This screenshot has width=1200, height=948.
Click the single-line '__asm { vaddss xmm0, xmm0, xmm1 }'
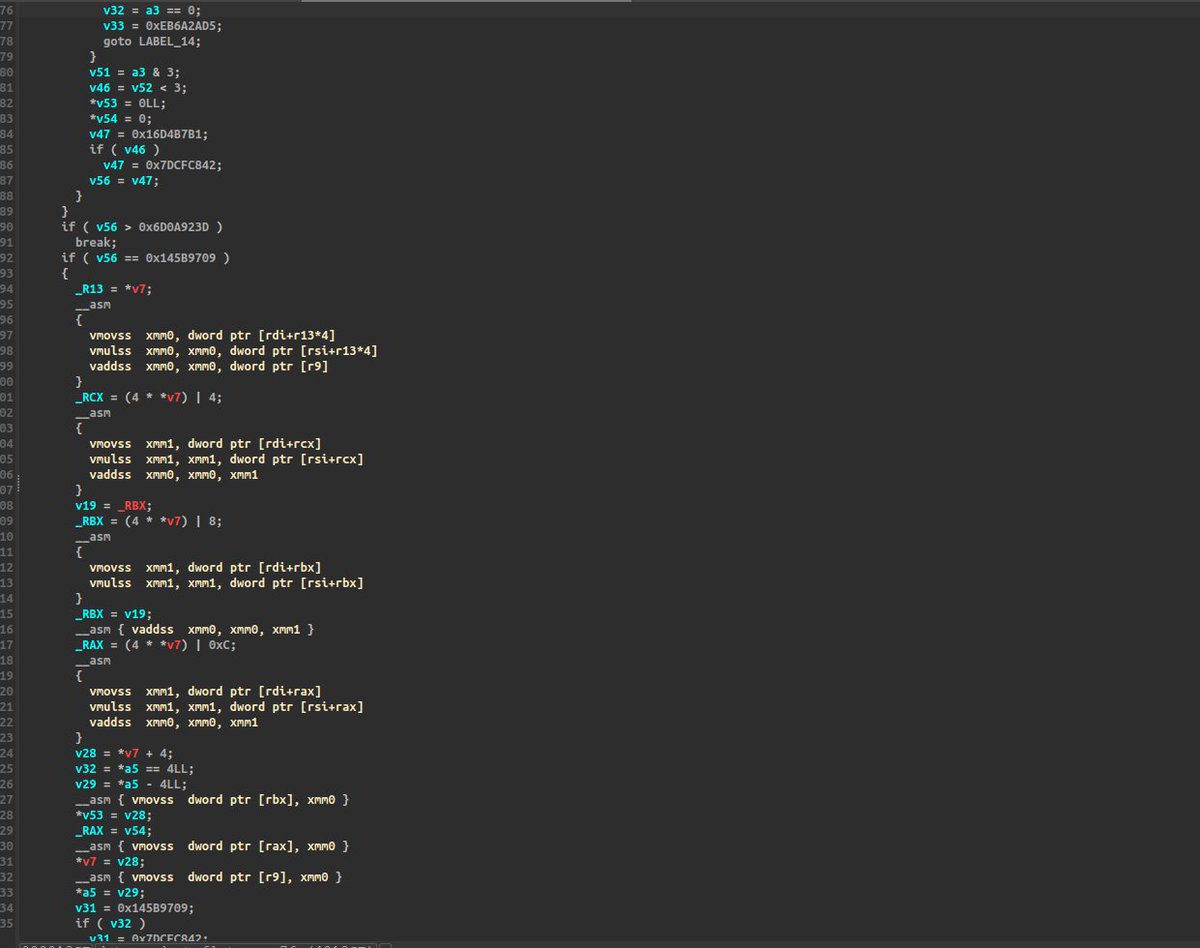194,630
